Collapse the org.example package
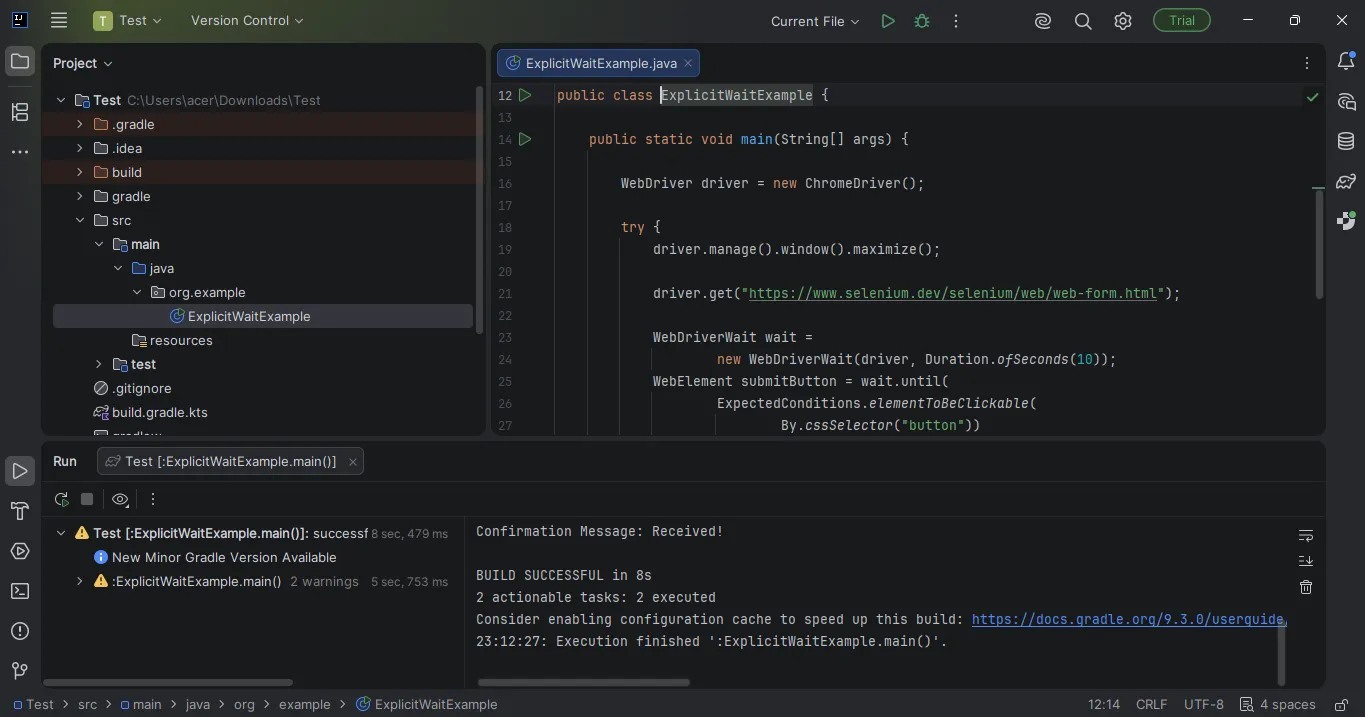This screenshot has height=717, width=1365. point(137,292)
